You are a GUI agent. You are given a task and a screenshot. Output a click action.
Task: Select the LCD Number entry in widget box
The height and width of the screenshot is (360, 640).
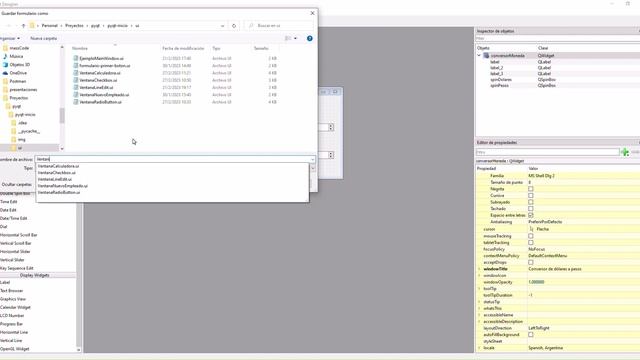pos(12,316)
